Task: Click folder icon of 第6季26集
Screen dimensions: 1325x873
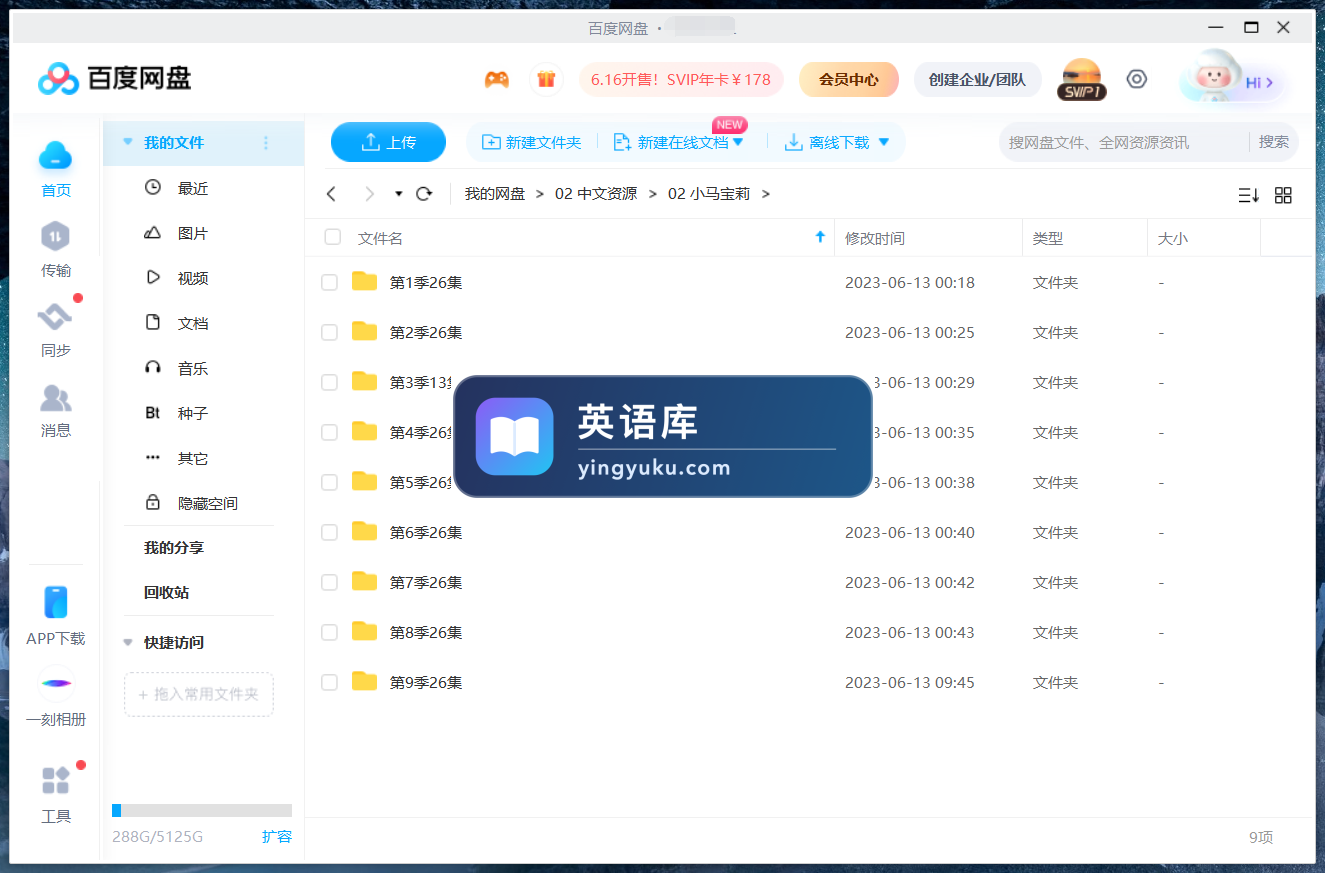Action: coord(365,532)
